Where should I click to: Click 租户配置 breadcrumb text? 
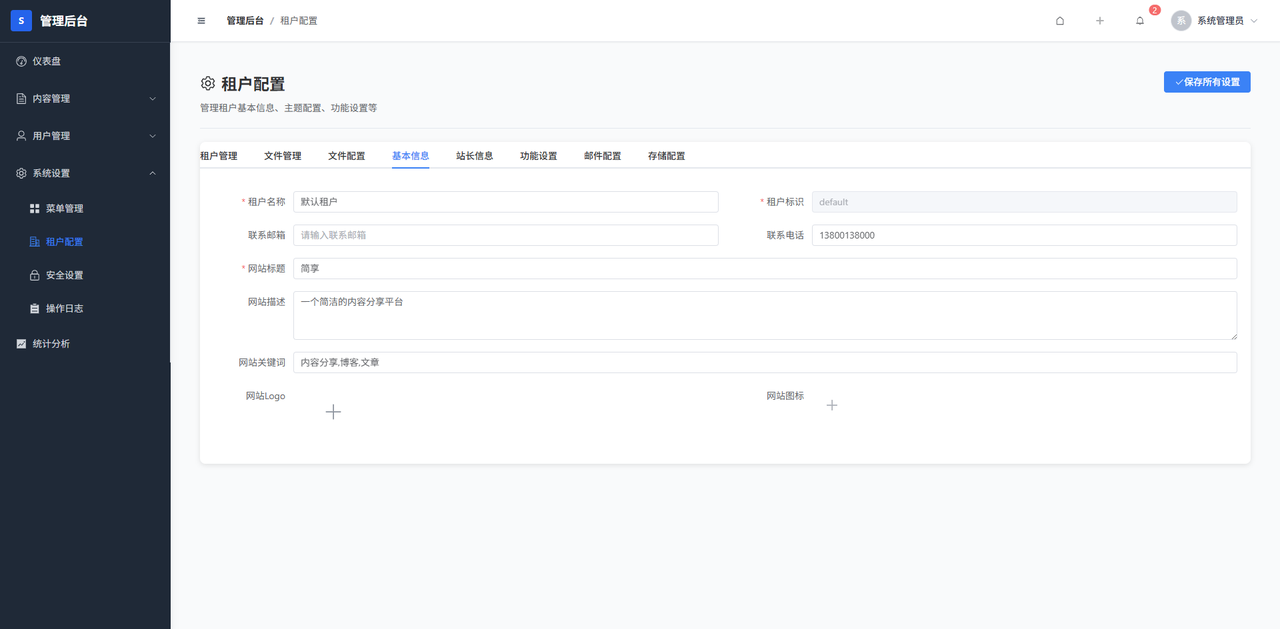[x=299, y=20]
